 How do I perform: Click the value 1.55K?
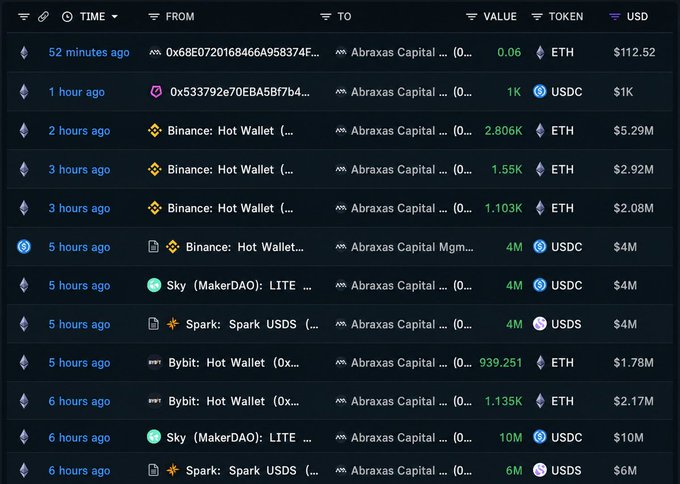[x=507, y=170]
